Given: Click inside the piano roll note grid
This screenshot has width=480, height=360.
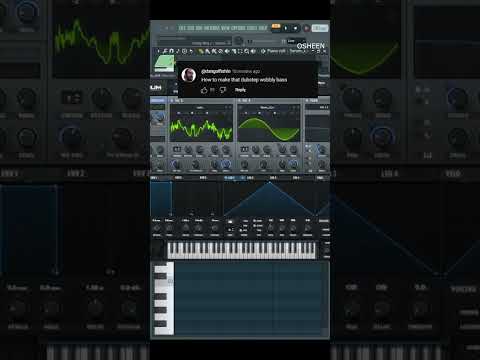Looking at the screenshot, I should tap(248, 298).
